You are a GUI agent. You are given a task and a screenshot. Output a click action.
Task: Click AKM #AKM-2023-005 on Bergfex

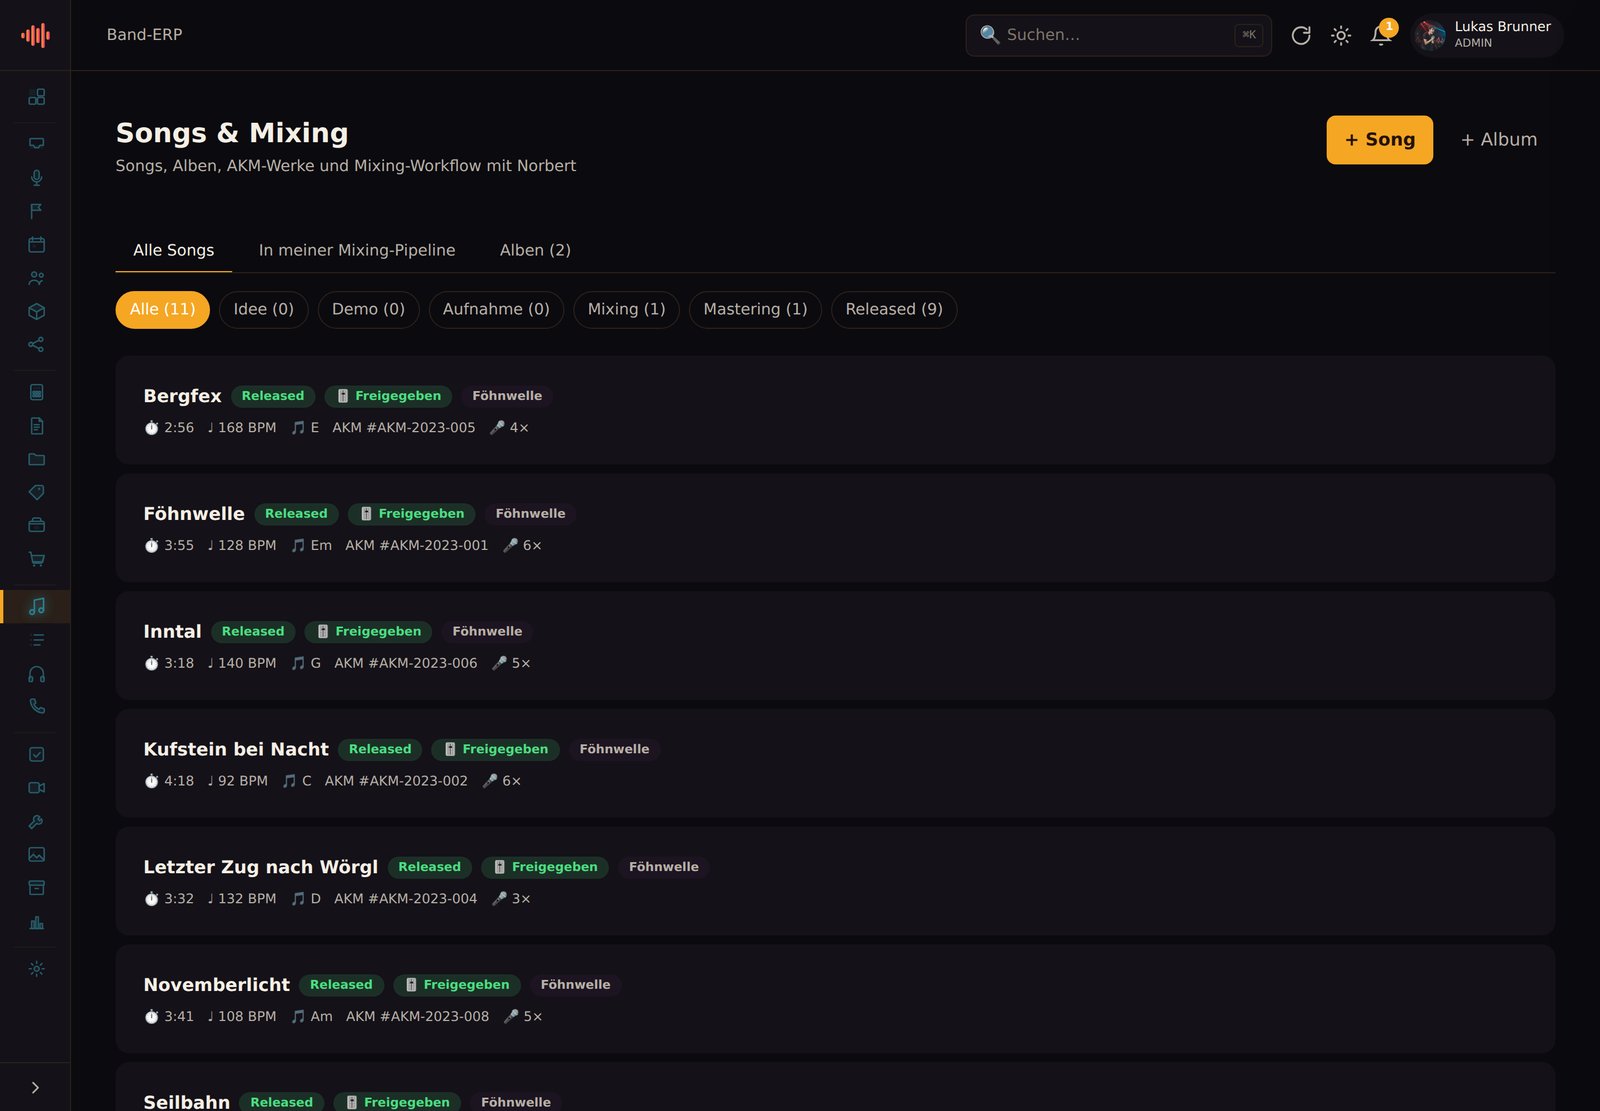pyautogui.click(x=404, y=428)
